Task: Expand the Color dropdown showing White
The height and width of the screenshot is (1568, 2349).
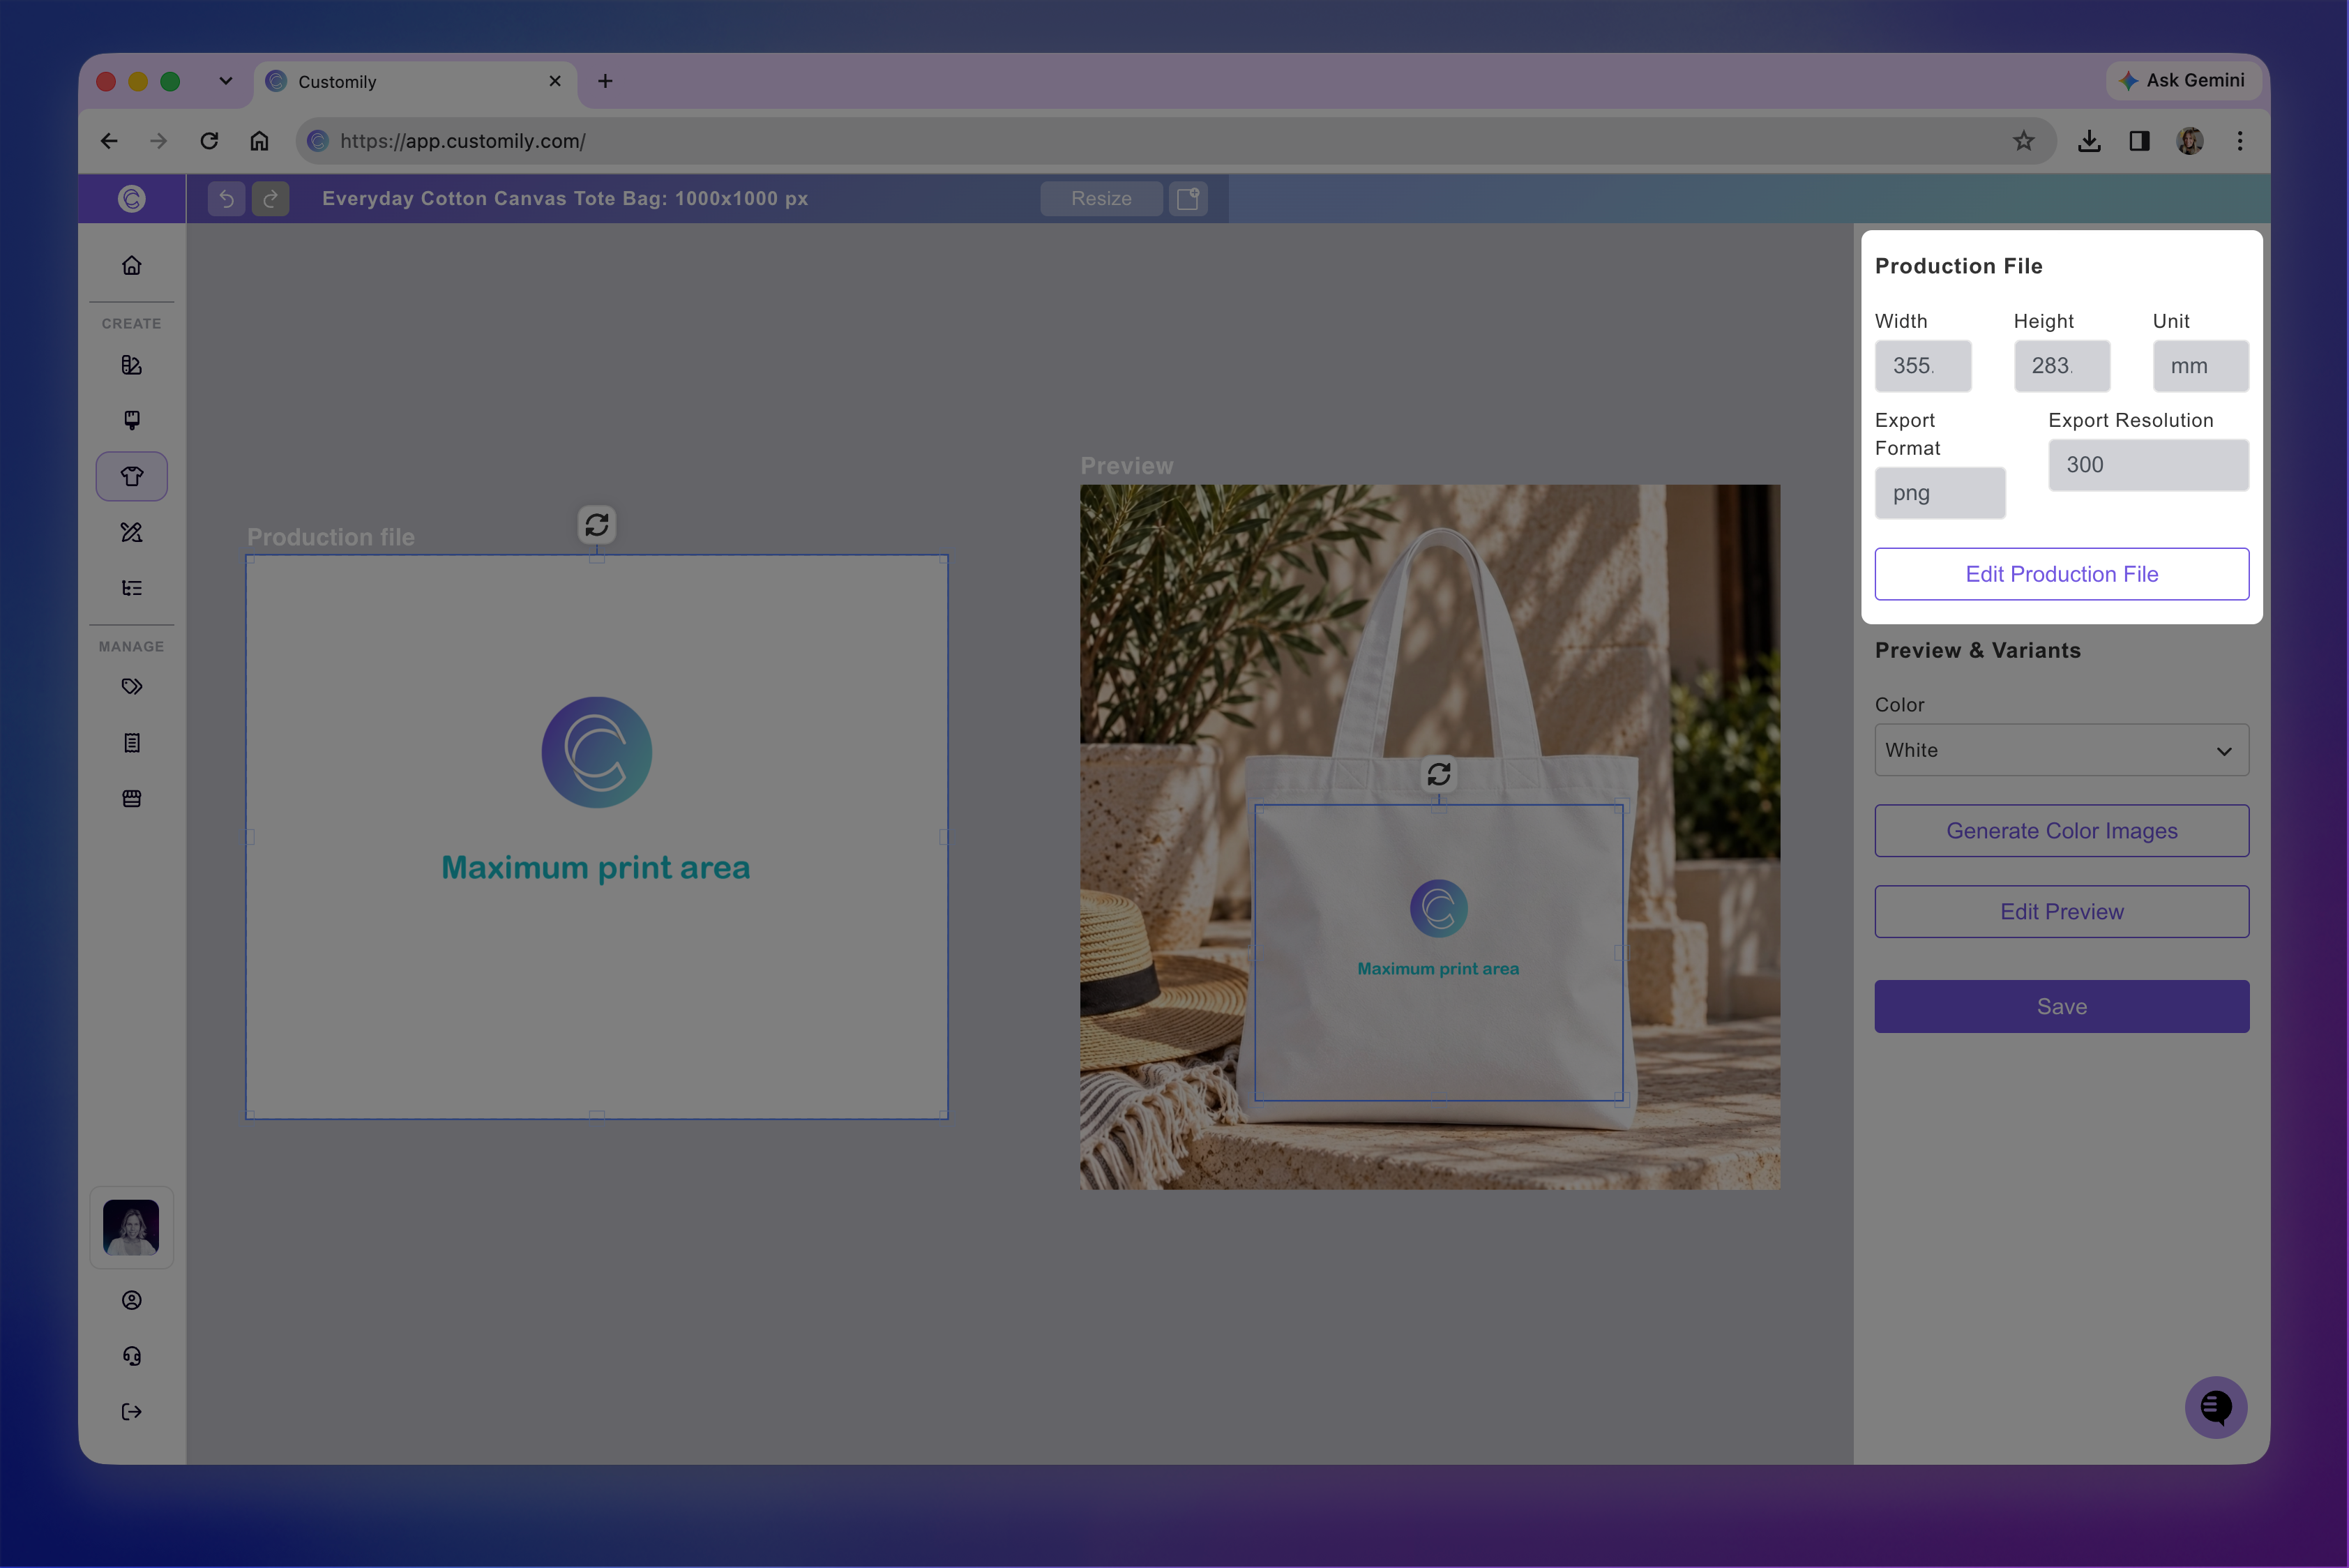Action: pyautogui.click(x=2062, y=750)
